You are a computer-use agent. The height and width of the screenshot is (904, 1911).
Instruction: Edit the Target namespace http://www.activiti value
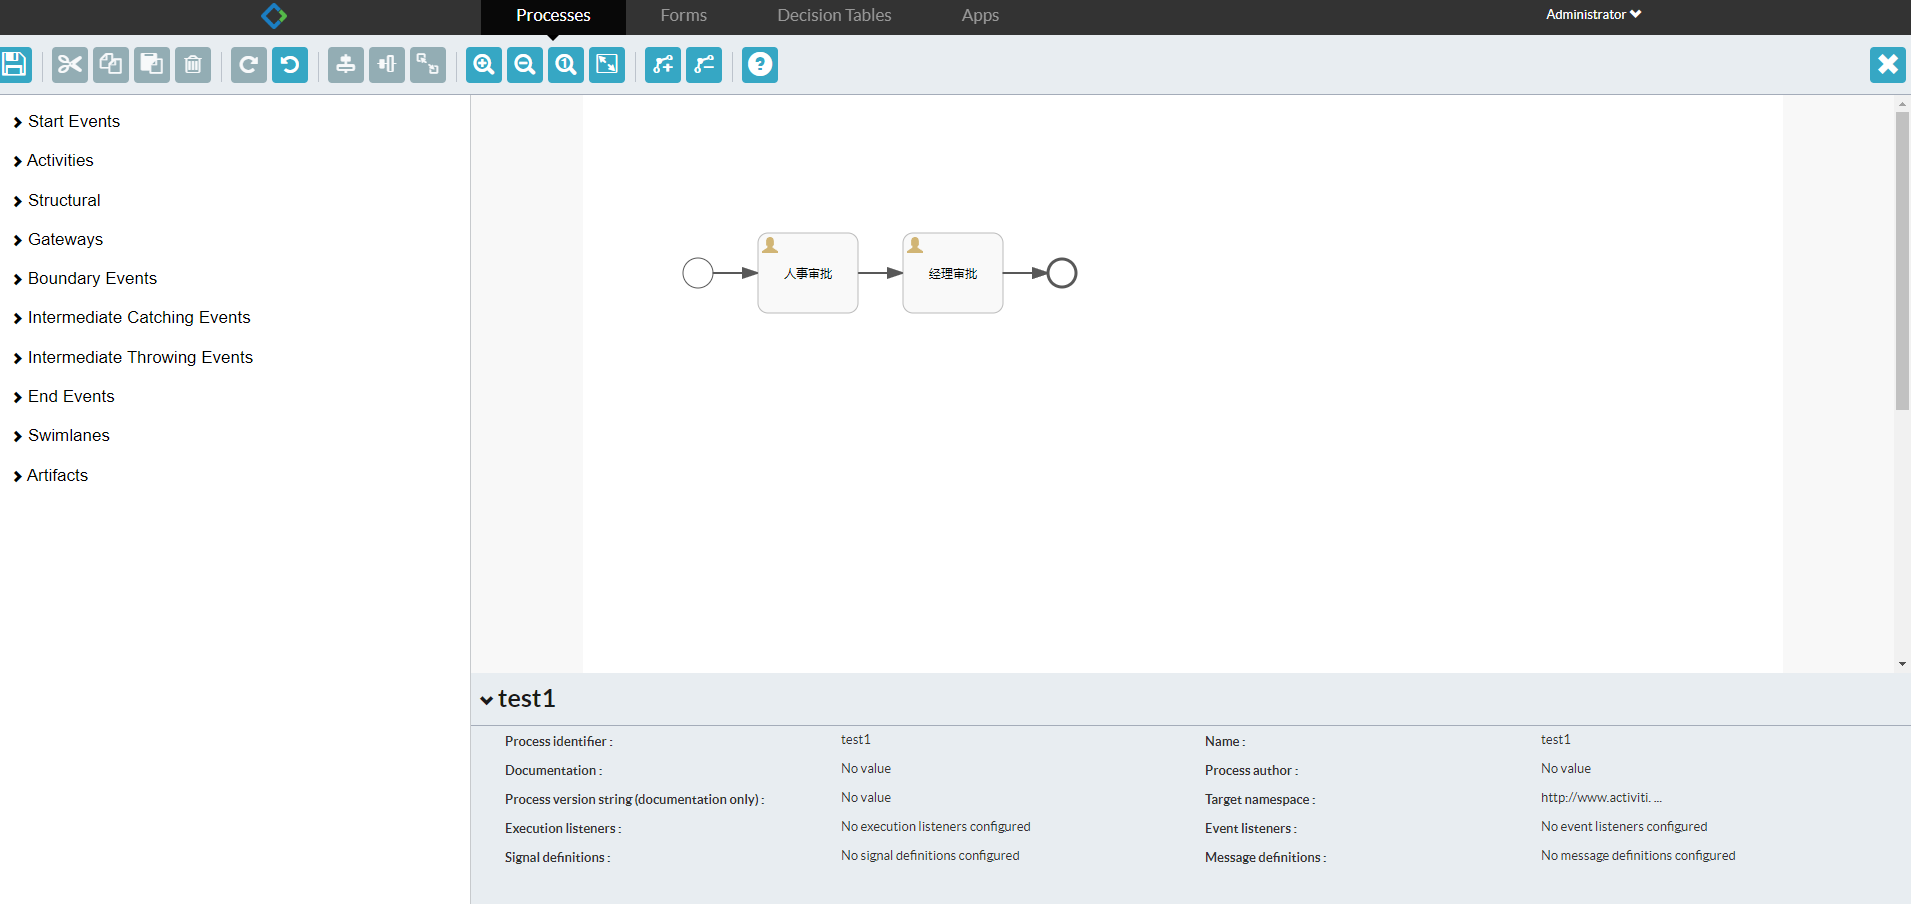click(1601, 798)
